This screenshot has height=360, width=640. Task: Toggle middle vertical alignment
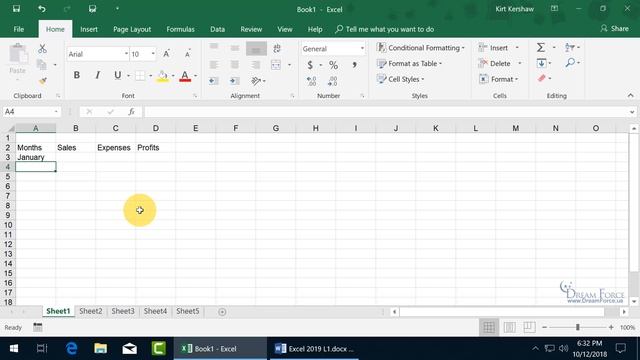(235, 49)
